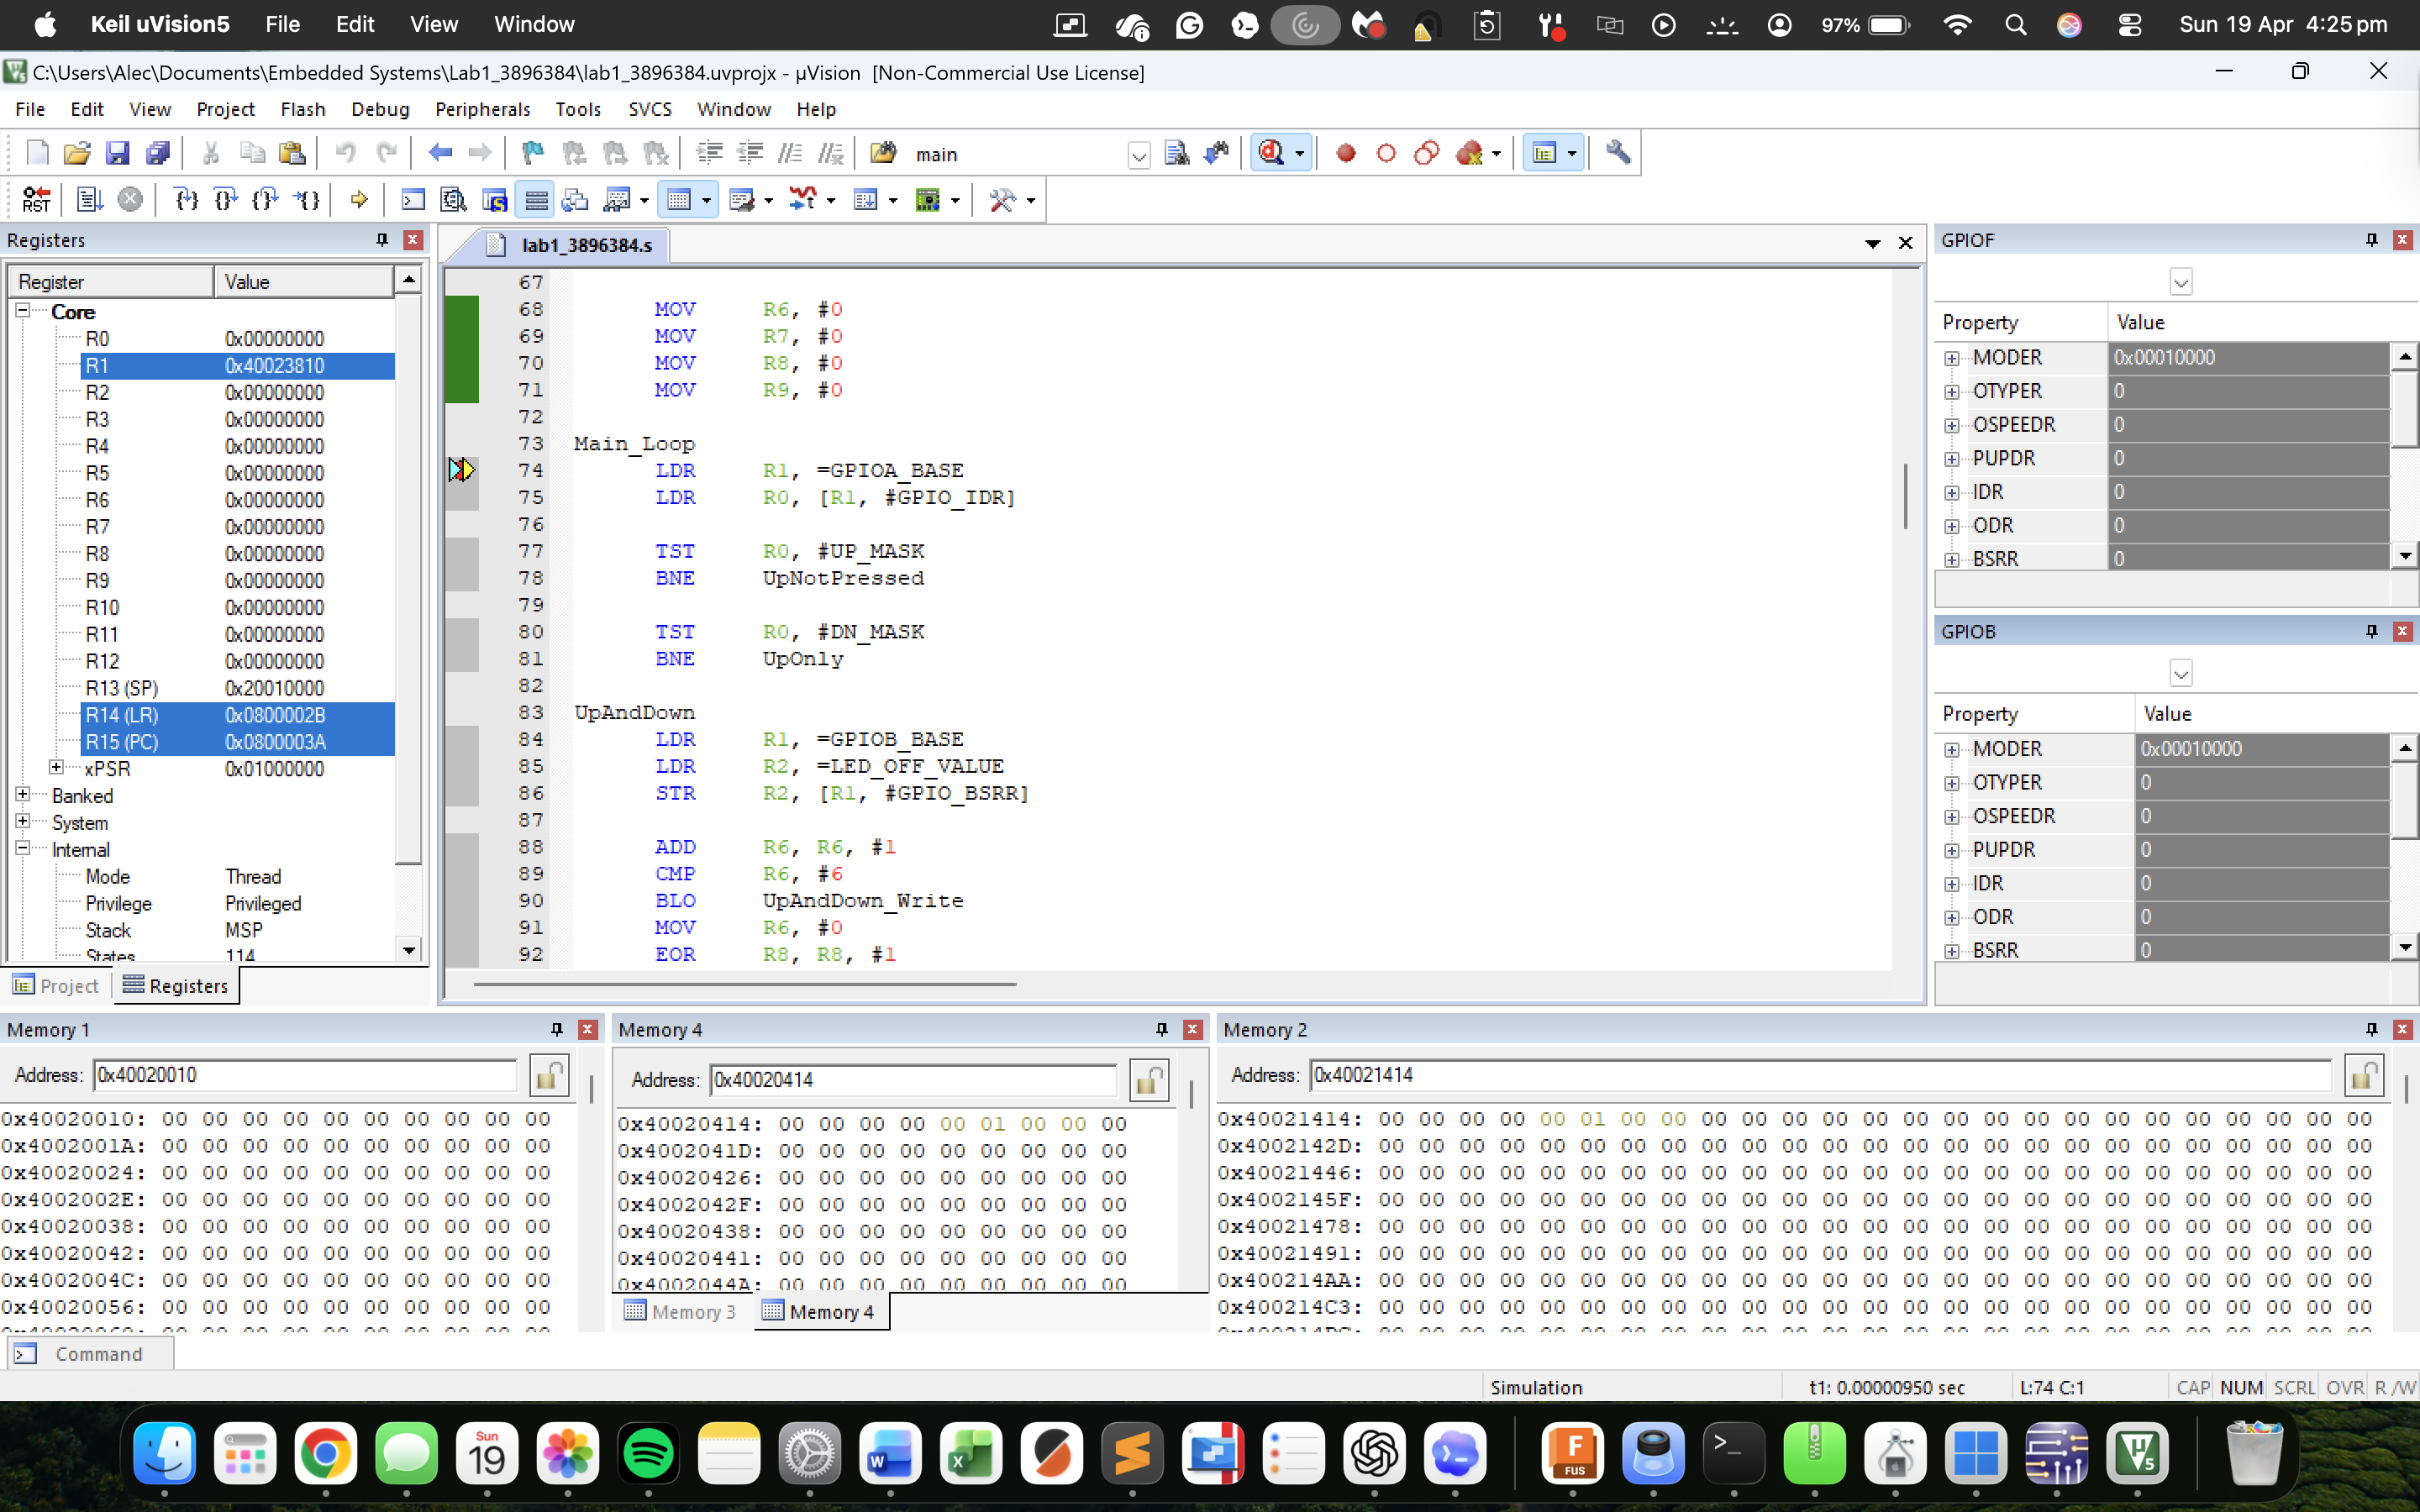Toggle the Registers Window icon
This screenshot has height=1512, width=2420.
point(536,199)
